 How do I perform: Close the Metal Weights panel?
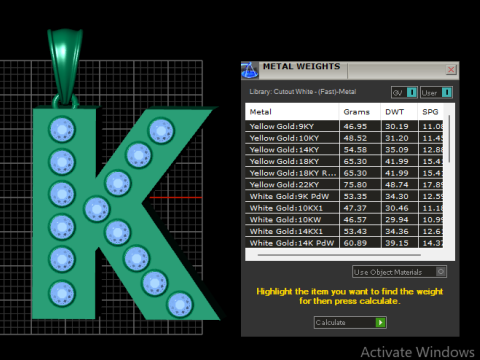(451, 70)
